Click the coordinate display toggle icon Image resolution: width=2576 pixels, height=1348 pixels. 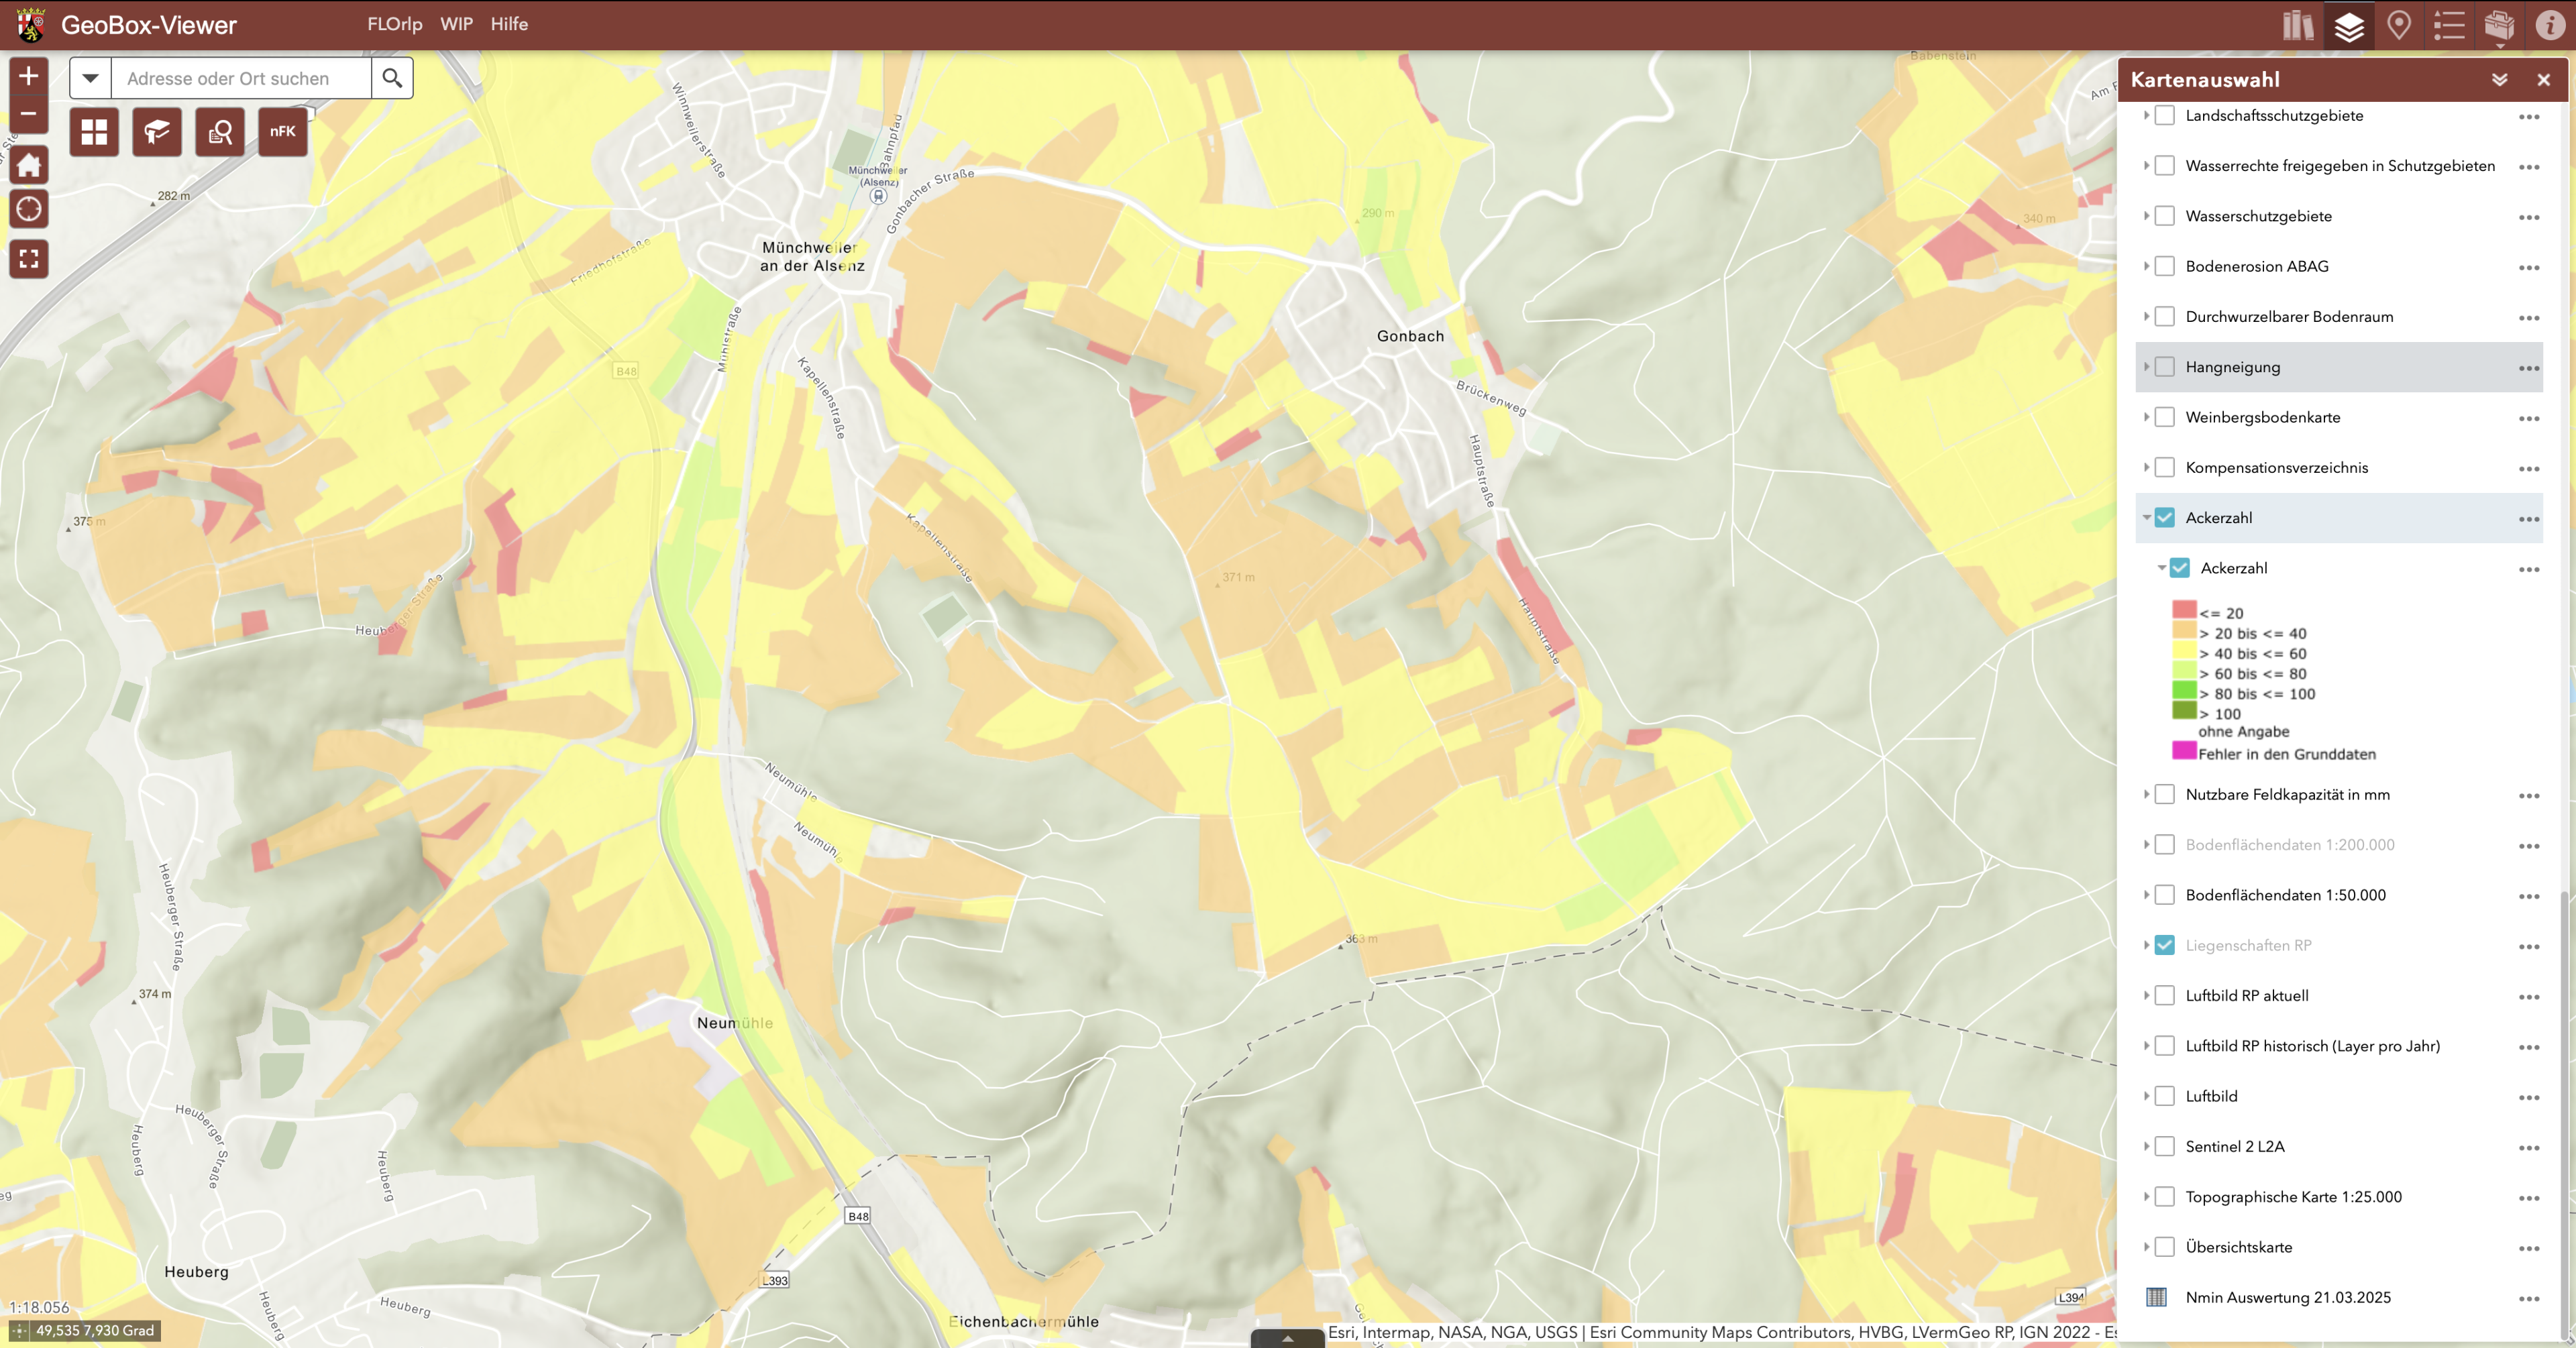(x=19, y=1331)
